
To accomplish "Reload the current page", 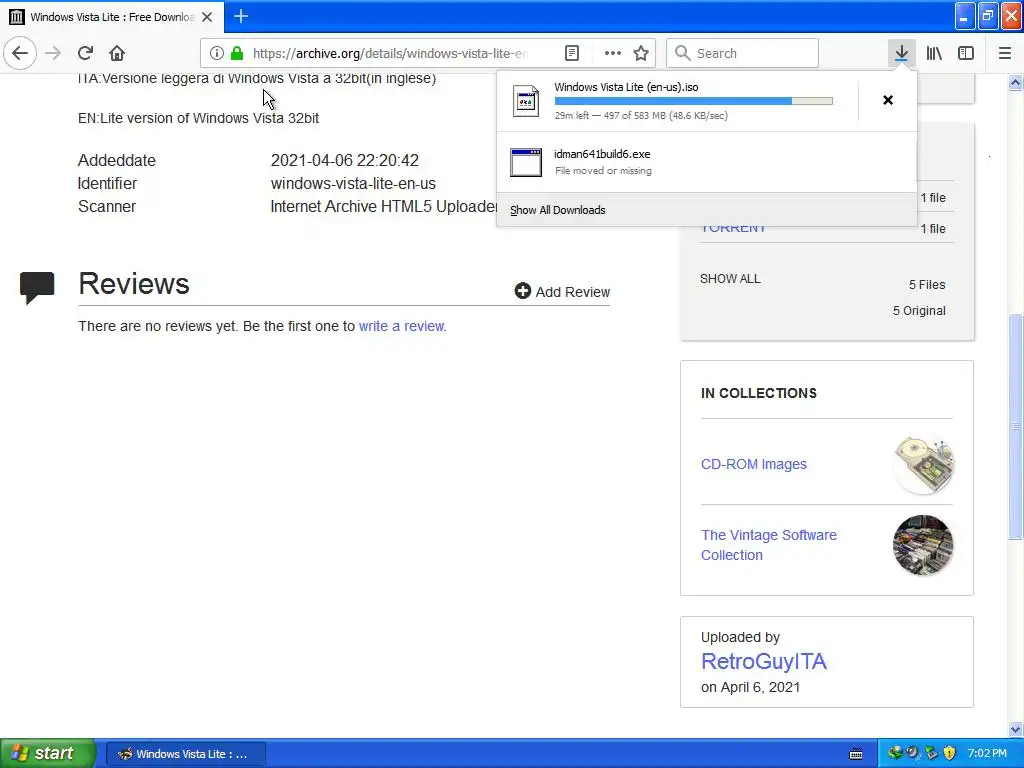I will pyautogui.click(x=86, y=53).
